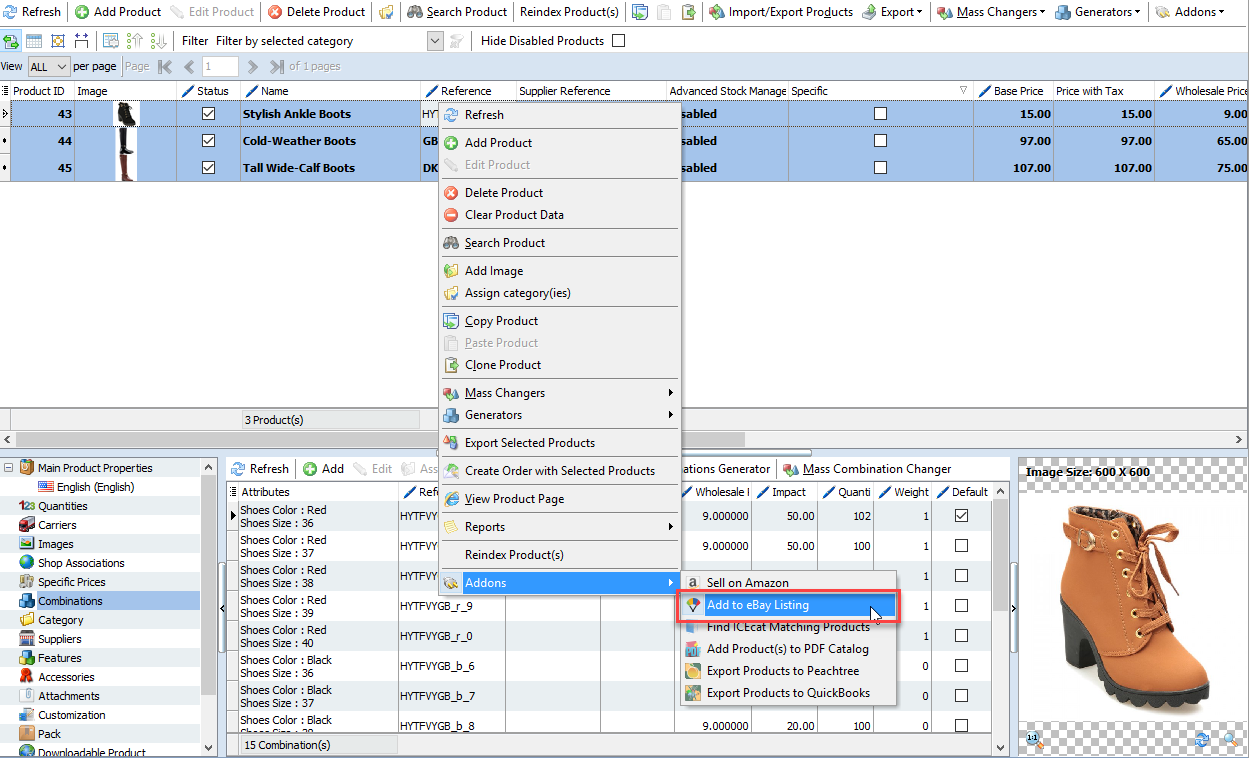The height and width of the screenshot is (758, 1249).
Task: Open Mass Changers submenu in context menu
Action: [x=560, y=393]
